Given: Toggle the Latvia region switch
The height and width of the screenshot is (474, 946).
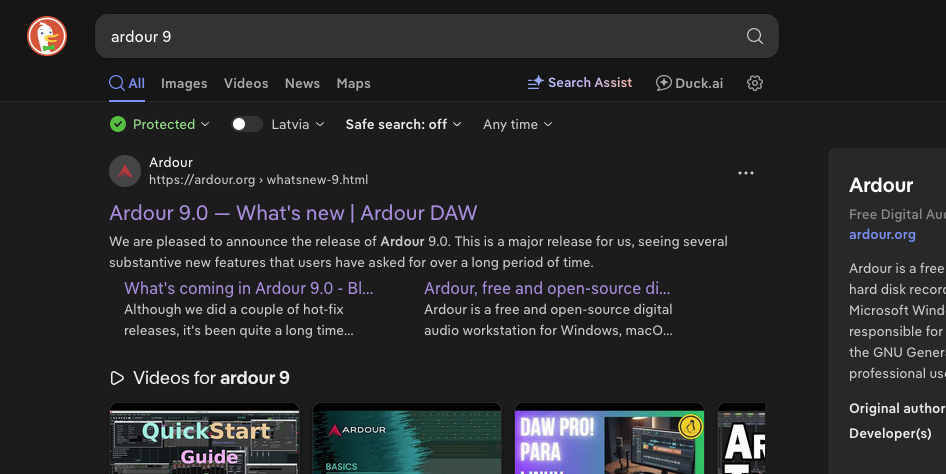Looking at the screenshot, I should [246, 124].
